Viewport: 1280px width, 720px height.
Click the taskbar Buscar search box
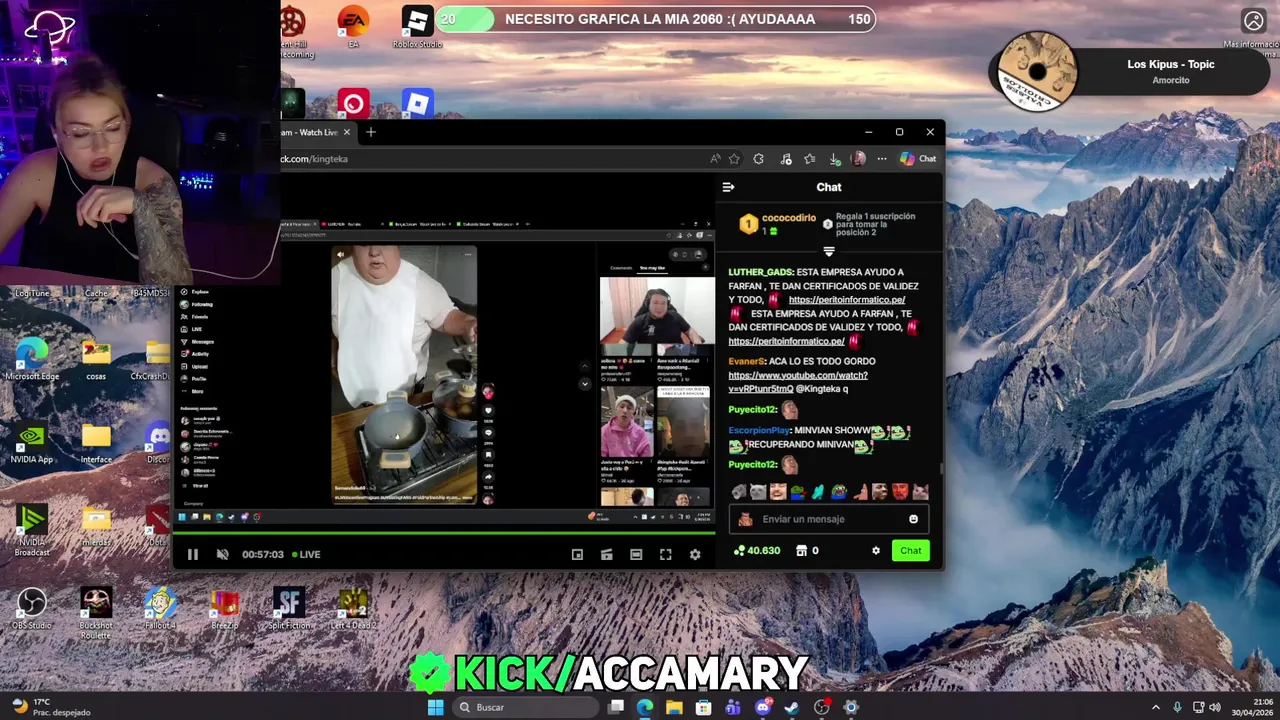pos(525,707)
